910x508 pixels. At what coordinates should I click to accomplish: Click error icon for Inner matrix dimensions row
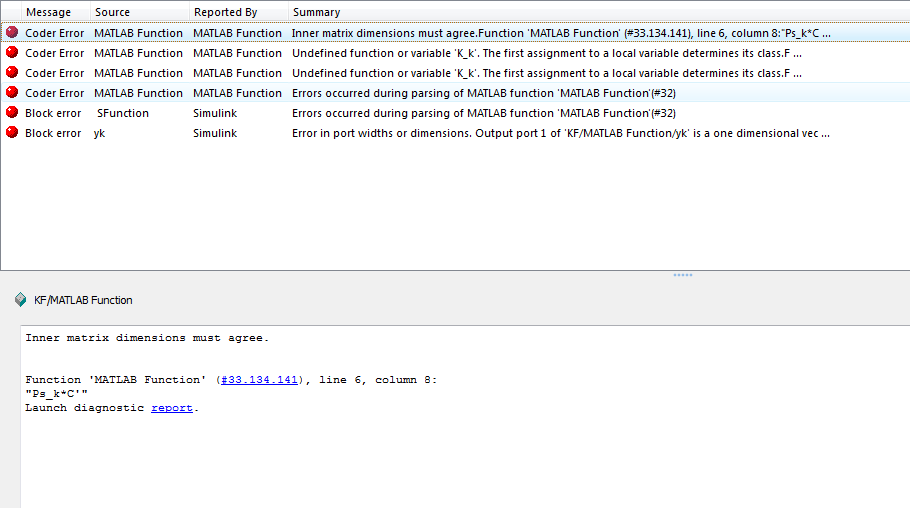[12, 33]
